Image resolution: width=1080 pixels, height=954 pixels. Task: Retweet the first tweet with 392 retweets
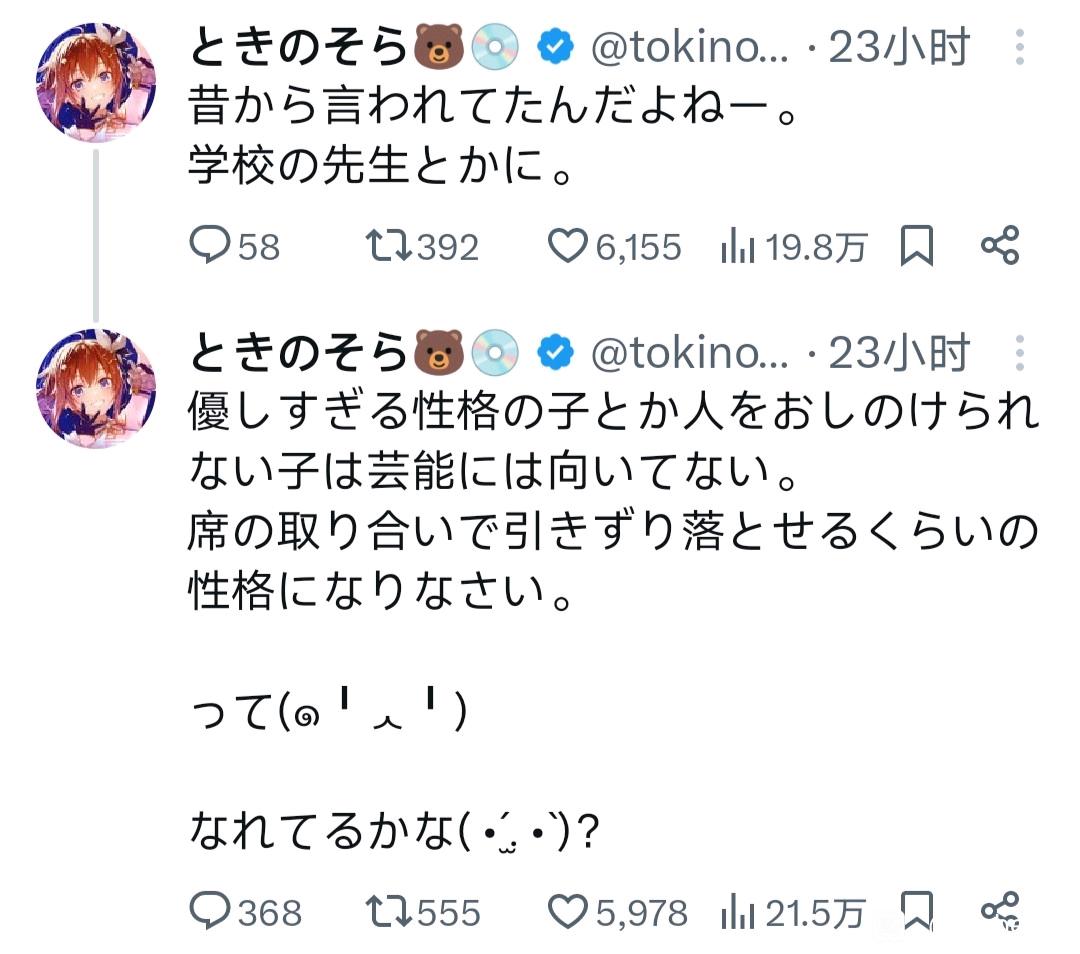coord(422,246)
